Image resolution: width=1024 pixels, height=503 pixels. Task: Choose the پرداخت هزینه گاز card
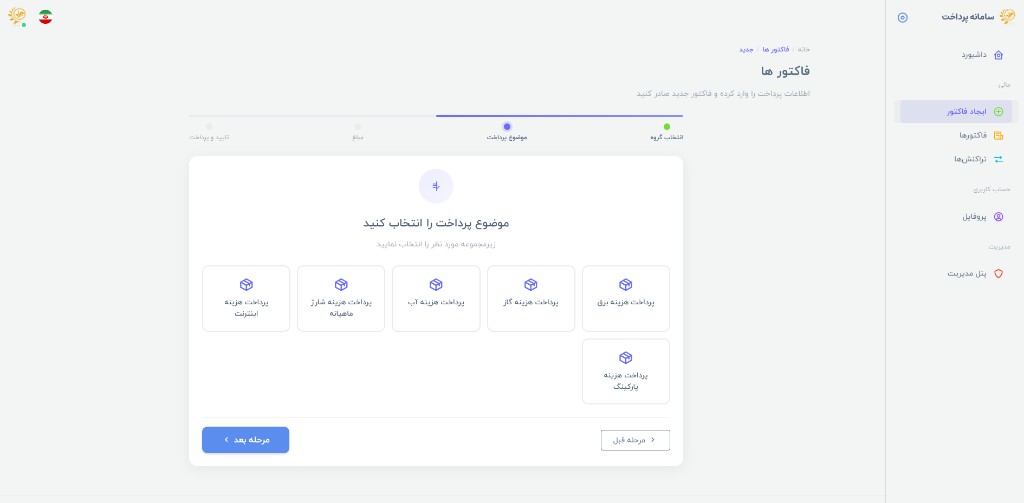tap(531, 299)
